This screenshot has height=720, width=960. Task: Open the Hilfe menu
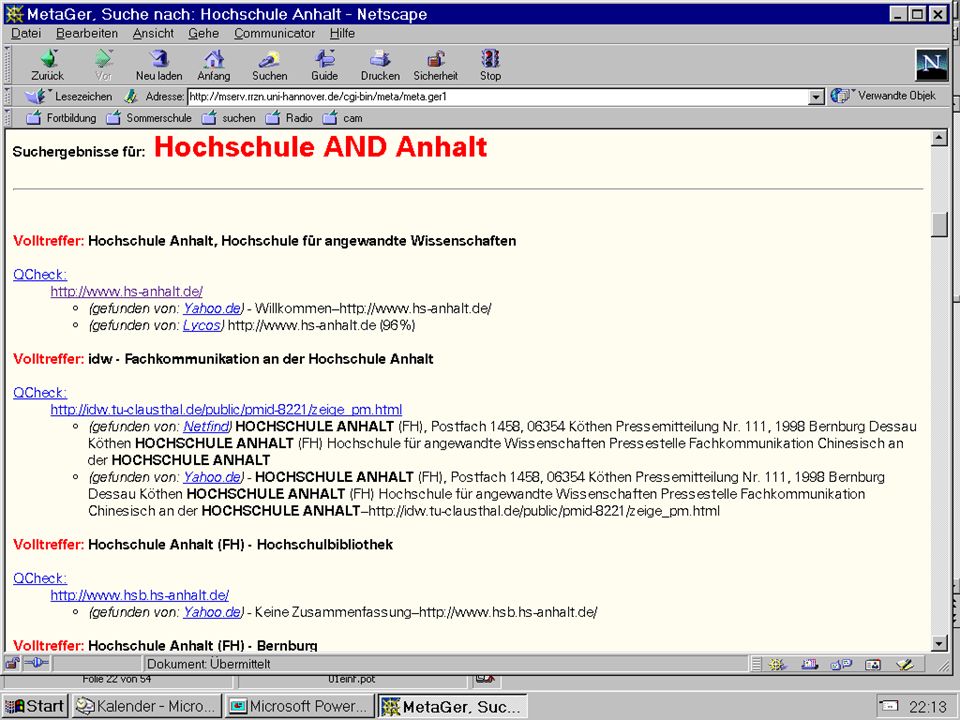point(342,33)
